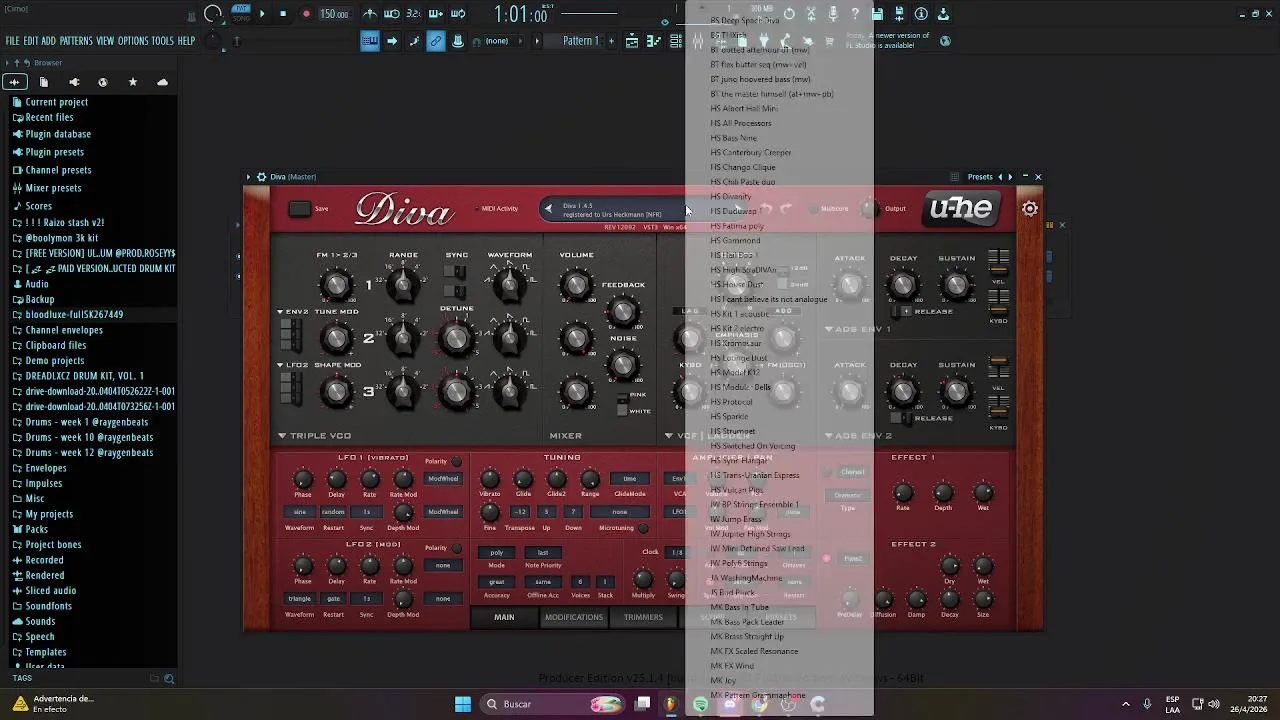Toggle LFO 1 Polarity switch
The image size is (1280, 720).
point(457,462)
